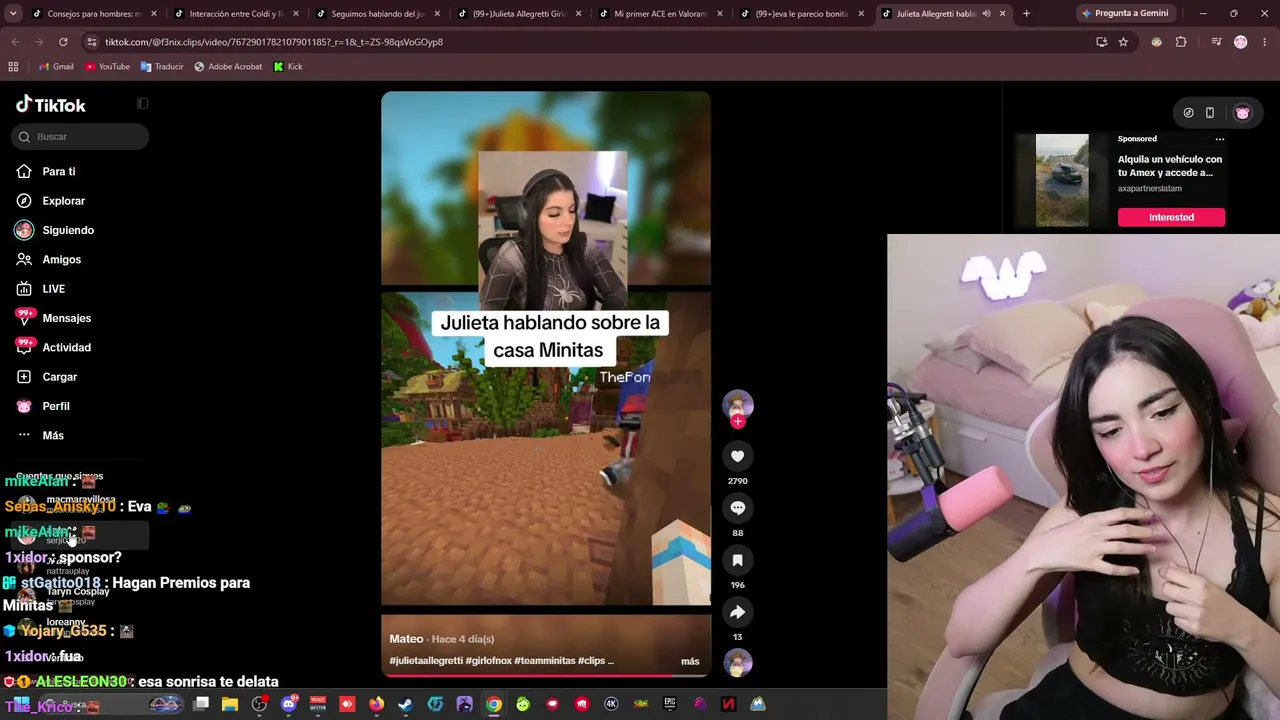Open the get-app phone icon

coord(1210,113)
